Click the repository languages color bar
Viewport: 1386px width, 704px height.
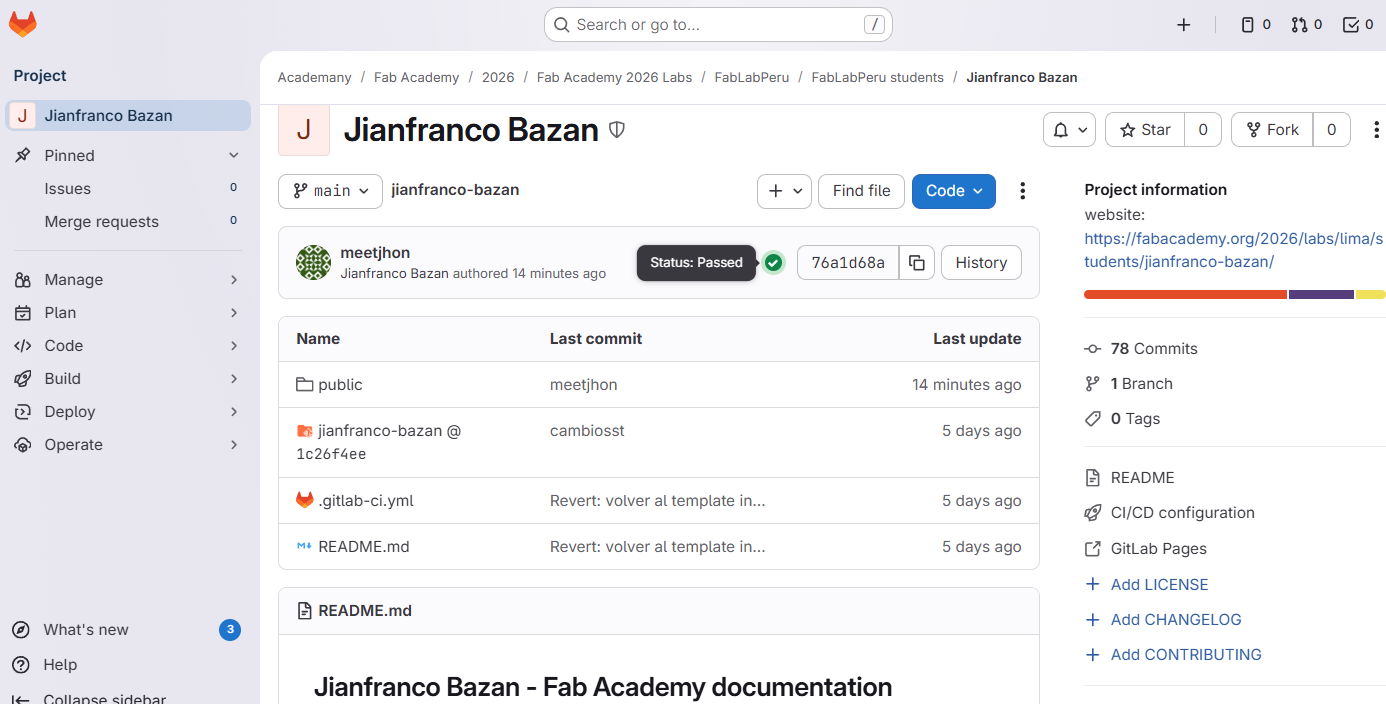click(x=1234, y=295)
